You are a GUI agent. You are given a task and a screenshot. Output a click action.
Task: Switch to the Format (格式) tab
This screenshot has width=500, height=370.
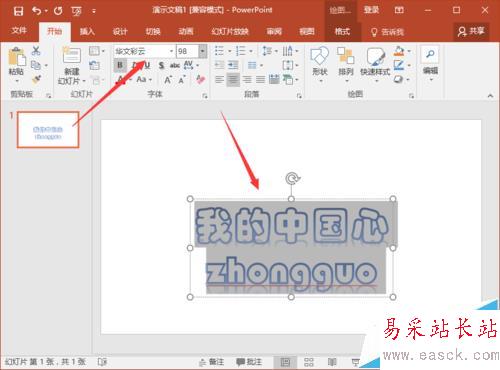point(342,31)
